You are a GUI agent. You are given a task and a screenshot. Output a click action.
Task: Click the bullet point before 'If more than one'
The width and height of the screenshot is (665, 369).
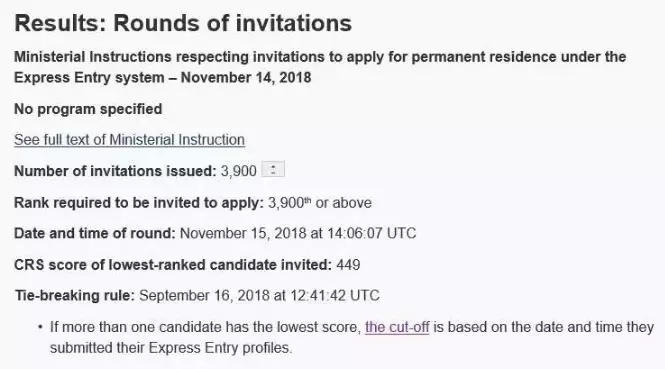coord(40,327)
